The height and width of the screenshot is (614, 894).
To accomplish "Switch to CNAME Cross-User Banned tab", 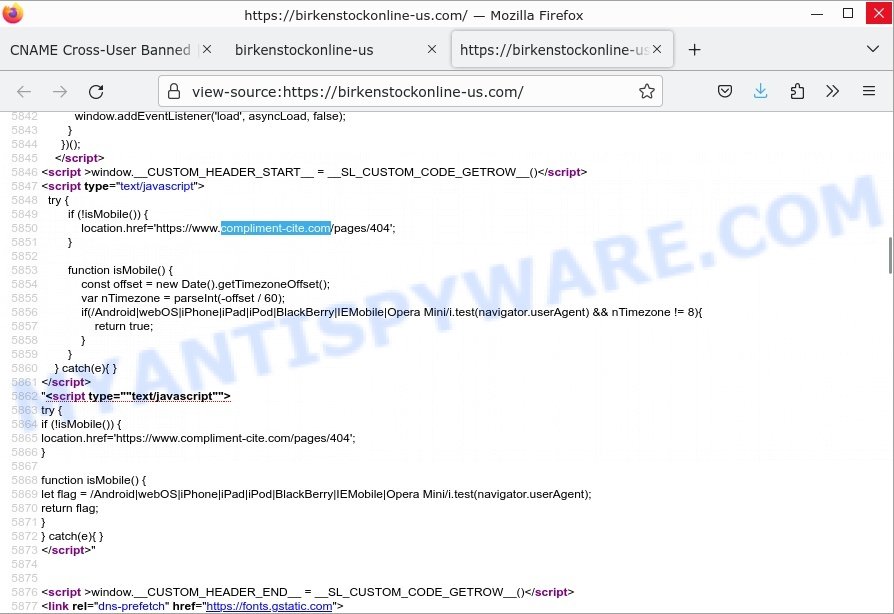I will click(x=100, y=50).
